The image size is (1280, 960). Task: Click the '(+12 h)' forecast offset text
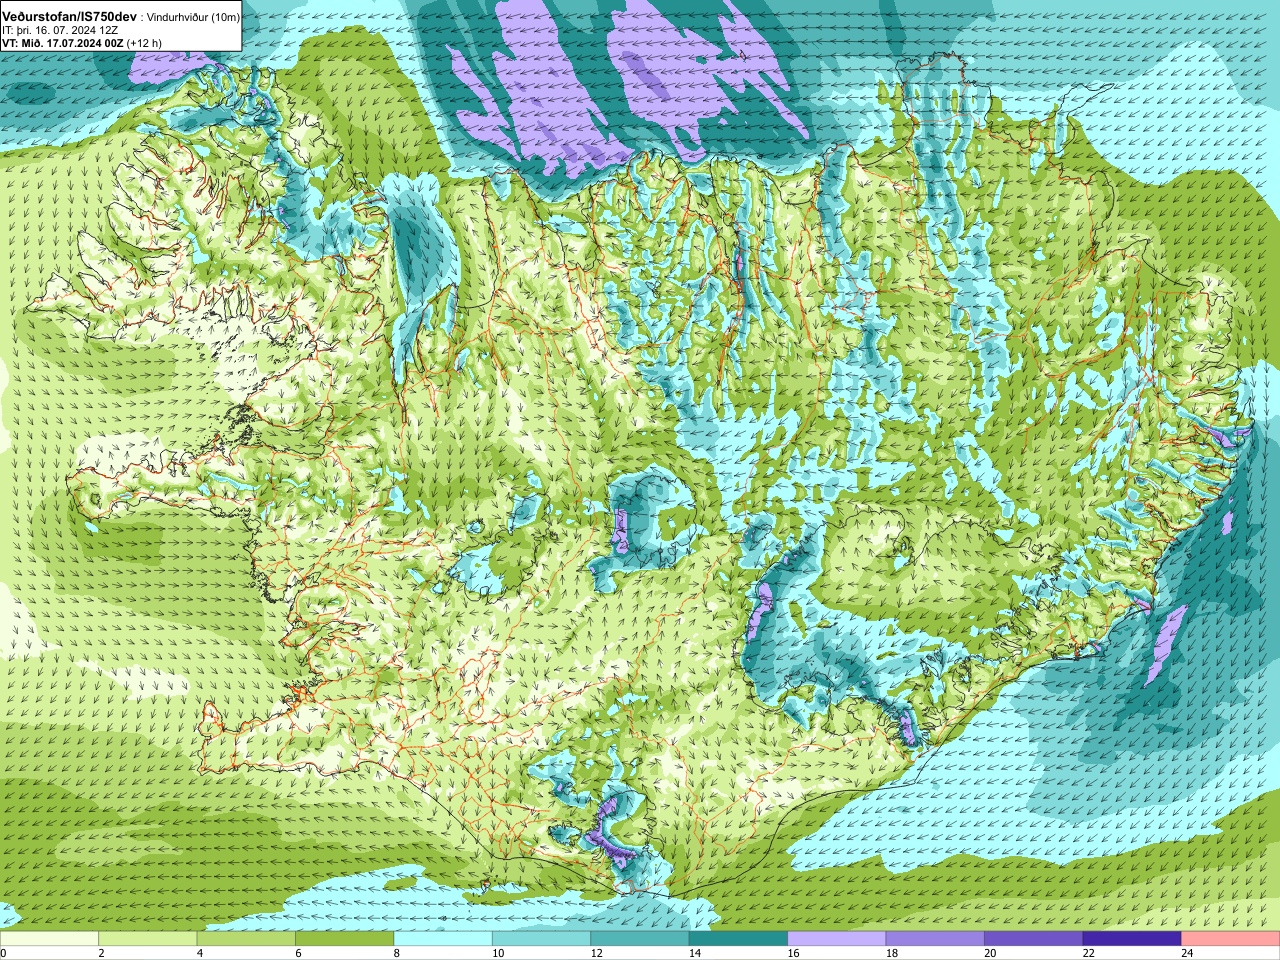144,43
